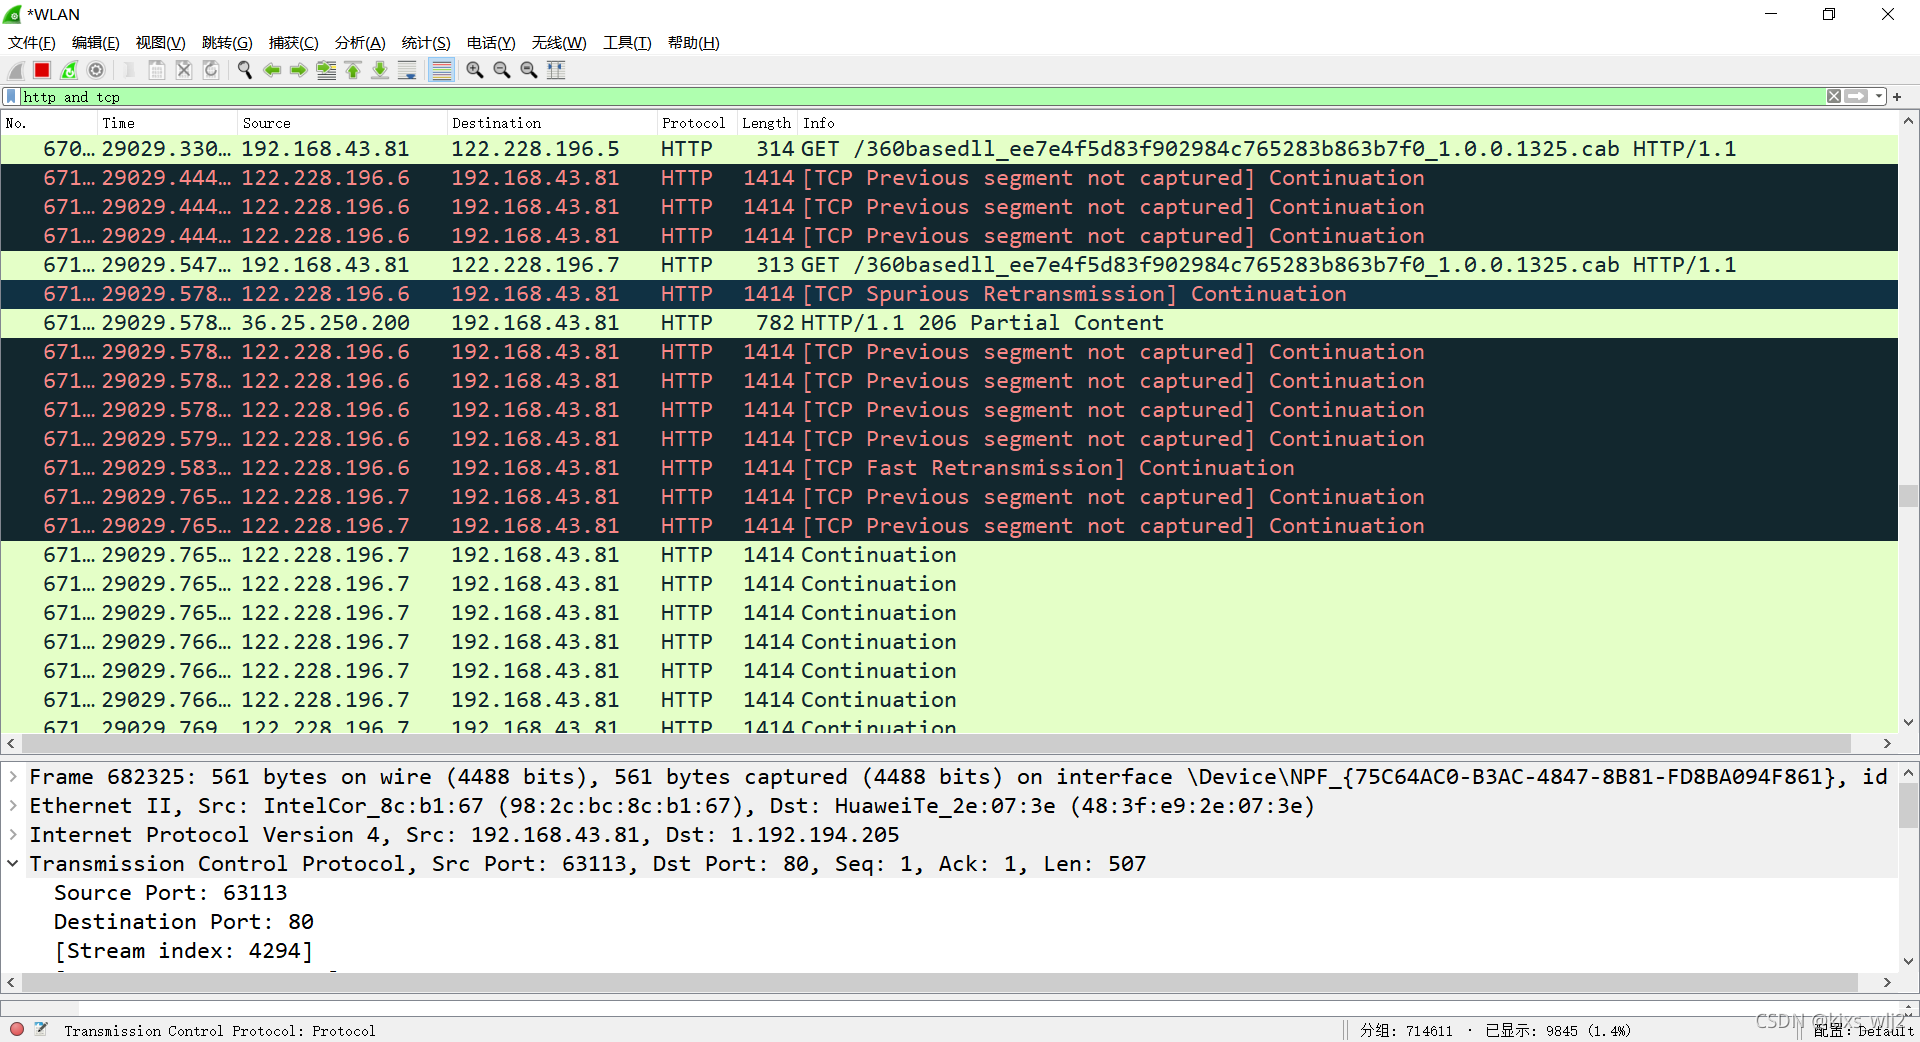Image resolution: width=1920 pixels, height=1042 pixels.
Task: Sort by the Protocol column header
Action: (x=697, y=123)
